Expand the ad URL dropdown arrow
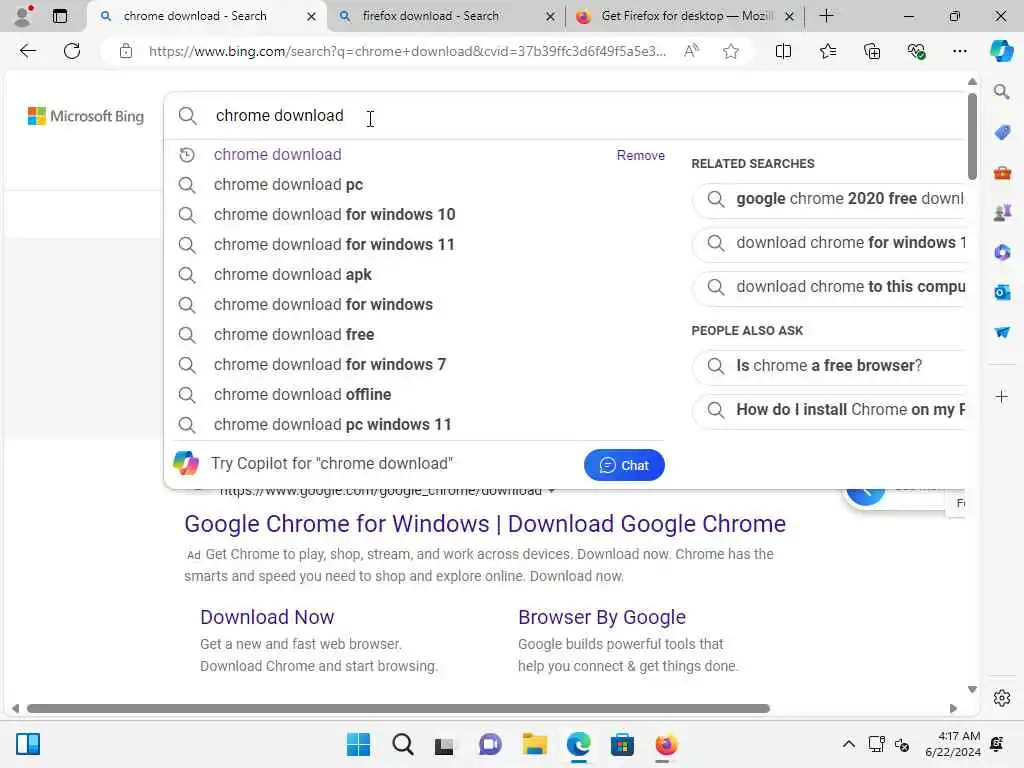 (x=551, y=490)
